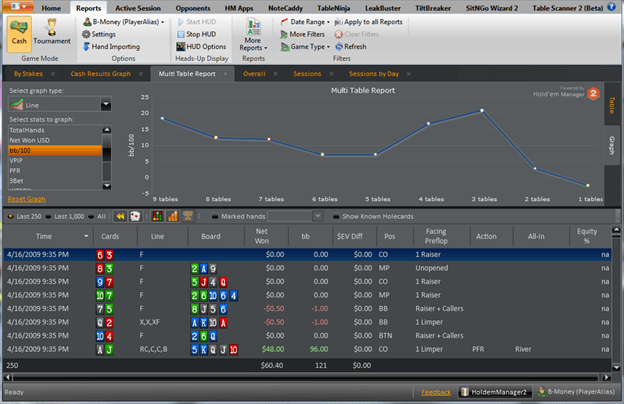Select the A J hand row winning $48.00

pyautogui.click(x=307, y=349)
